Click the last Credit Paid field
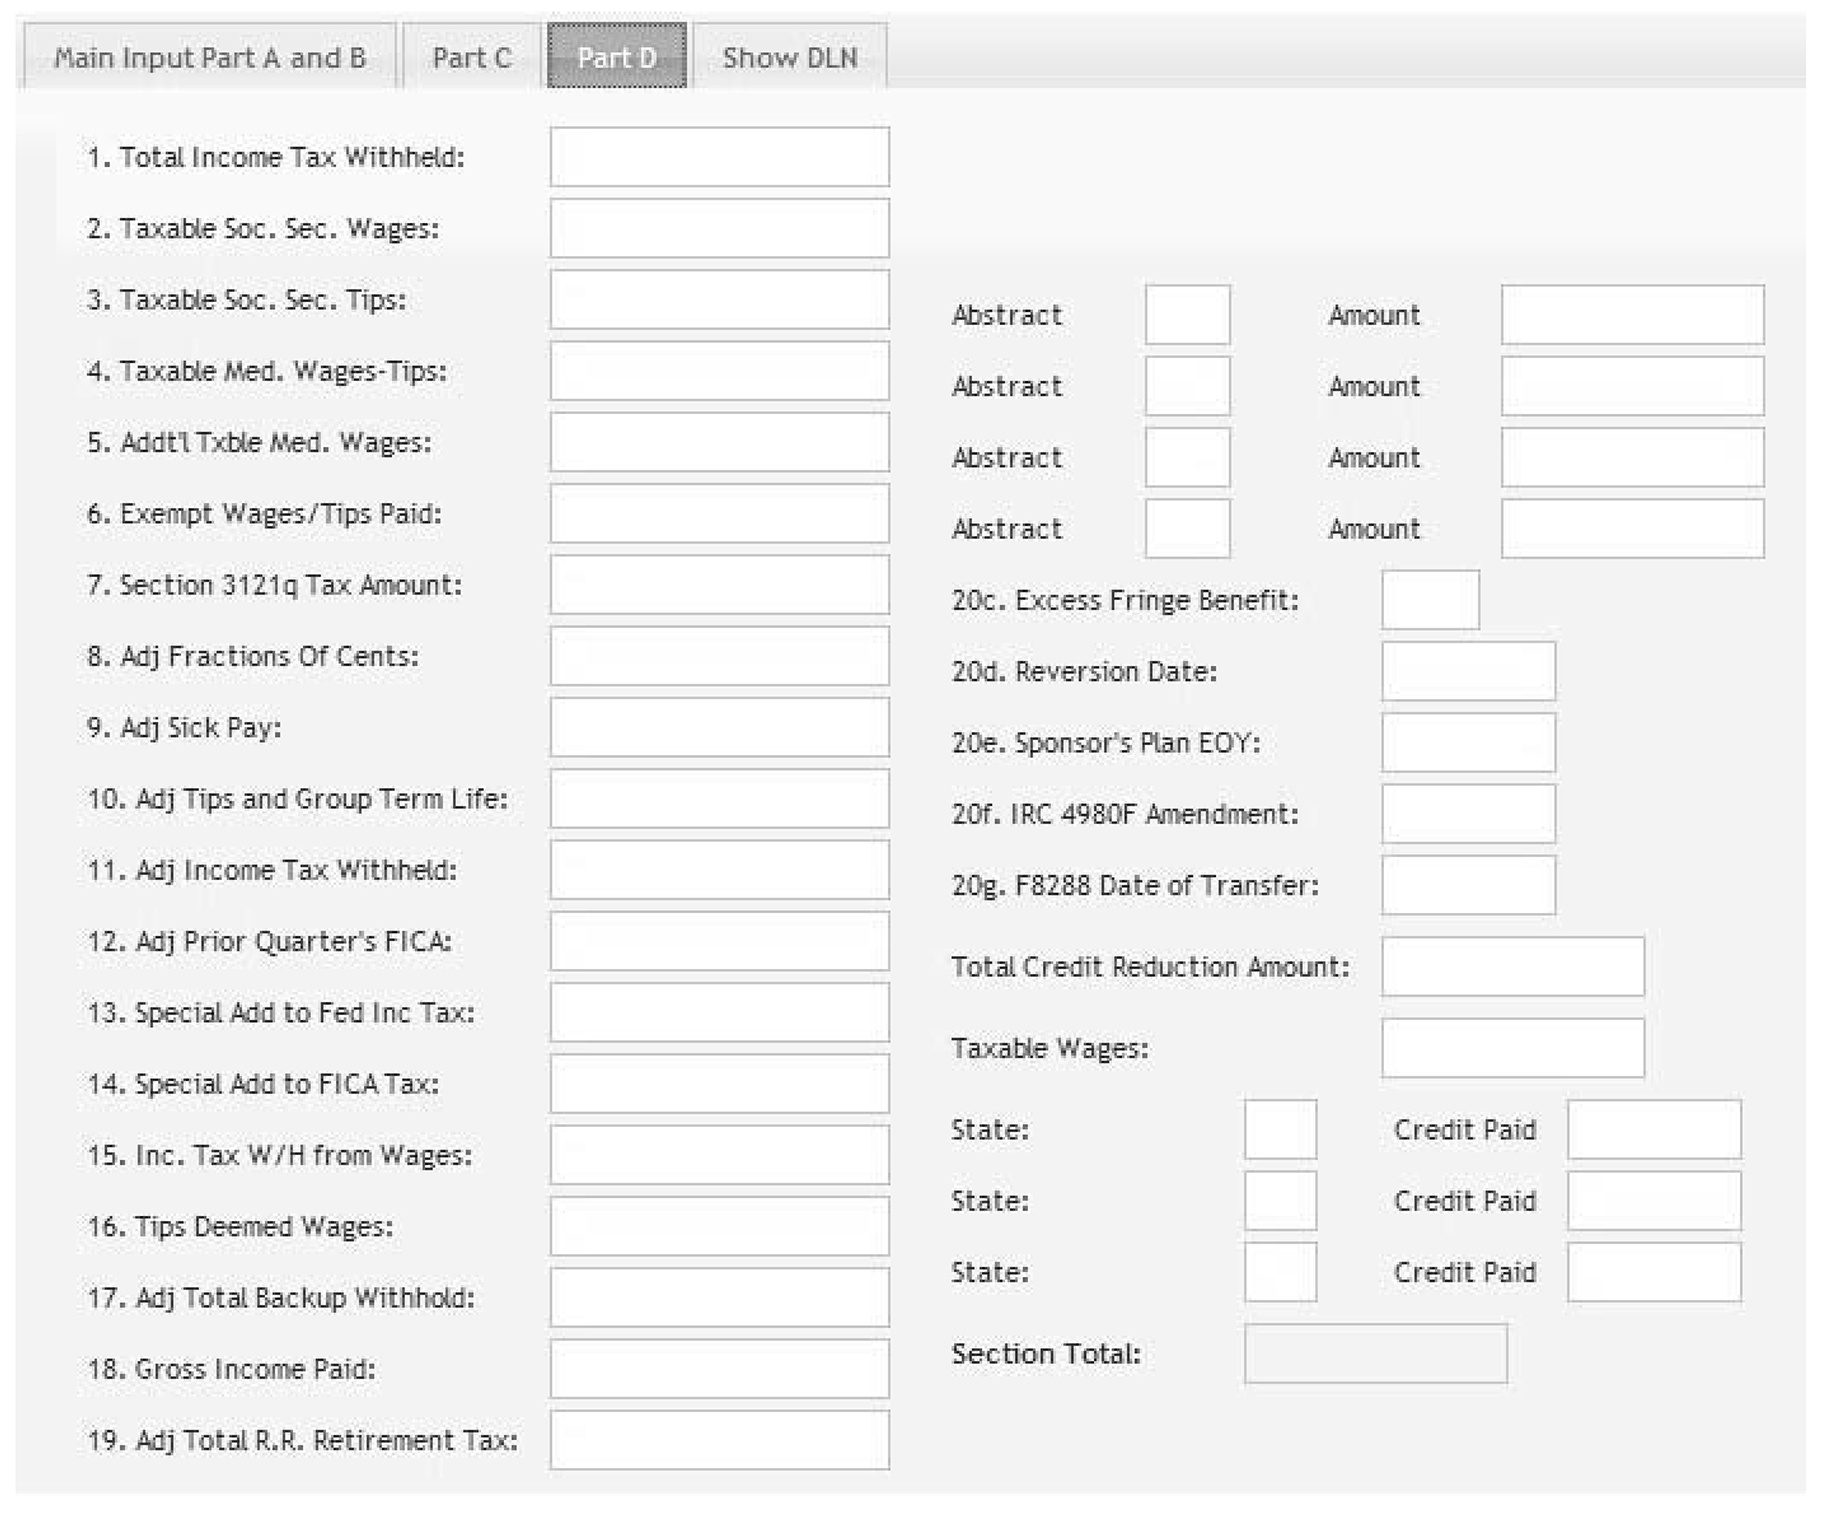 pos(1654,1272)
